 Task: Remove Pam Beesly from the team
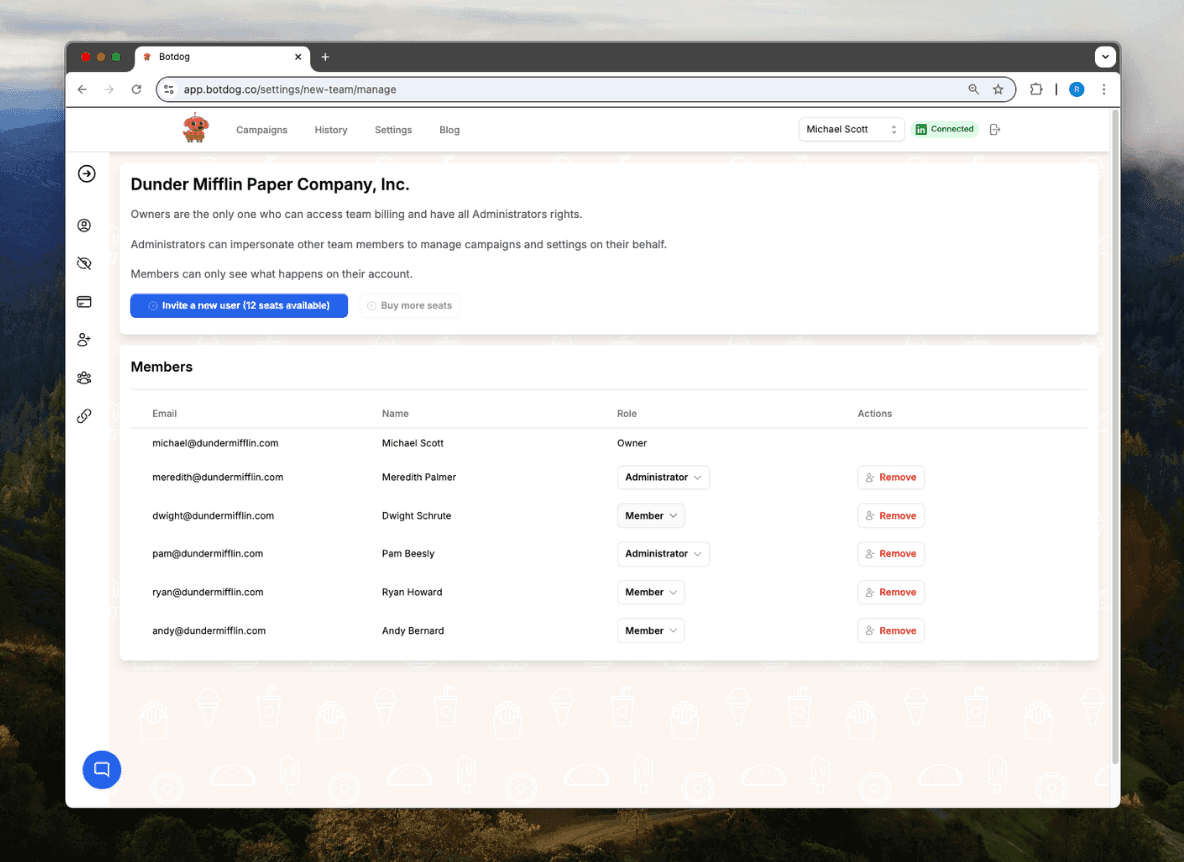click(x=891, y=553)
